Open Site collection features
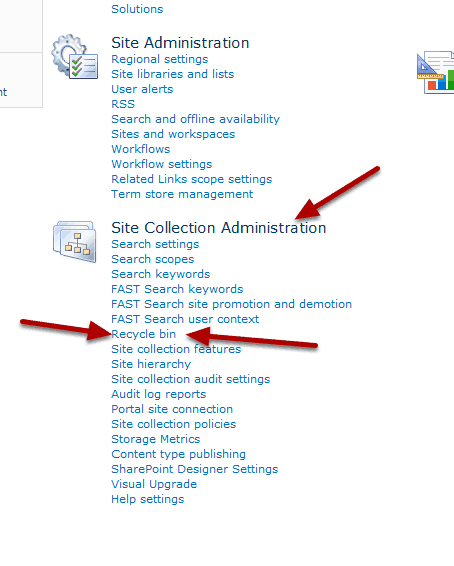Screen dimensions: 454x566 pyautogui.click(x=176, y=349)
